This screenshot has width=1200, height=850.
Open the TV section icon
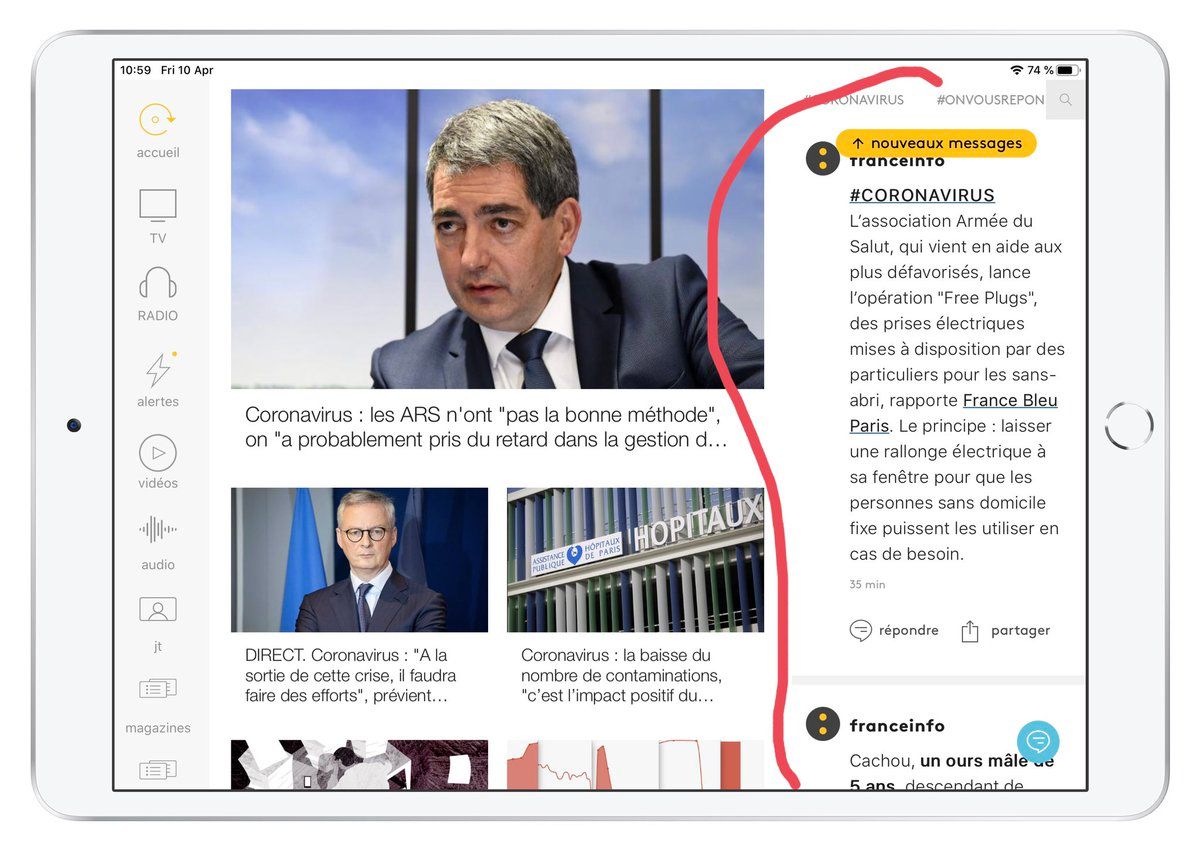158,206
